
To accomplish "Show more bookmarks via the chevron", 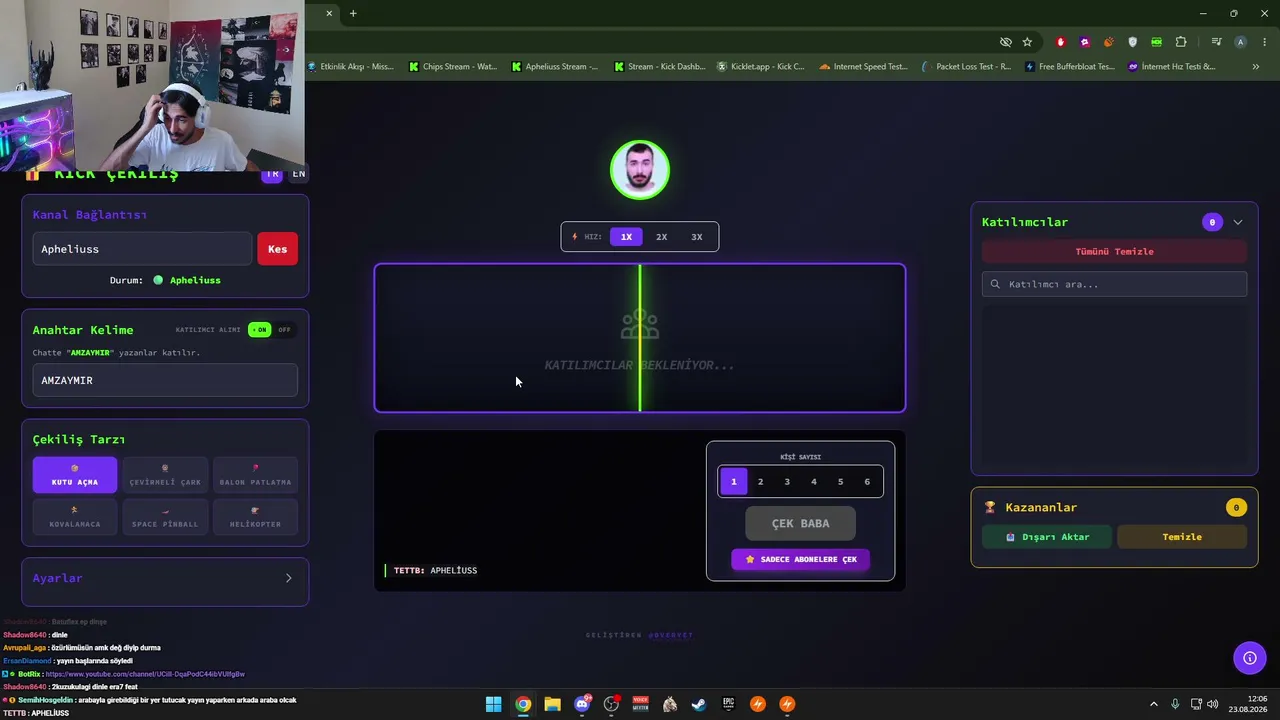I will [1256, 67].
